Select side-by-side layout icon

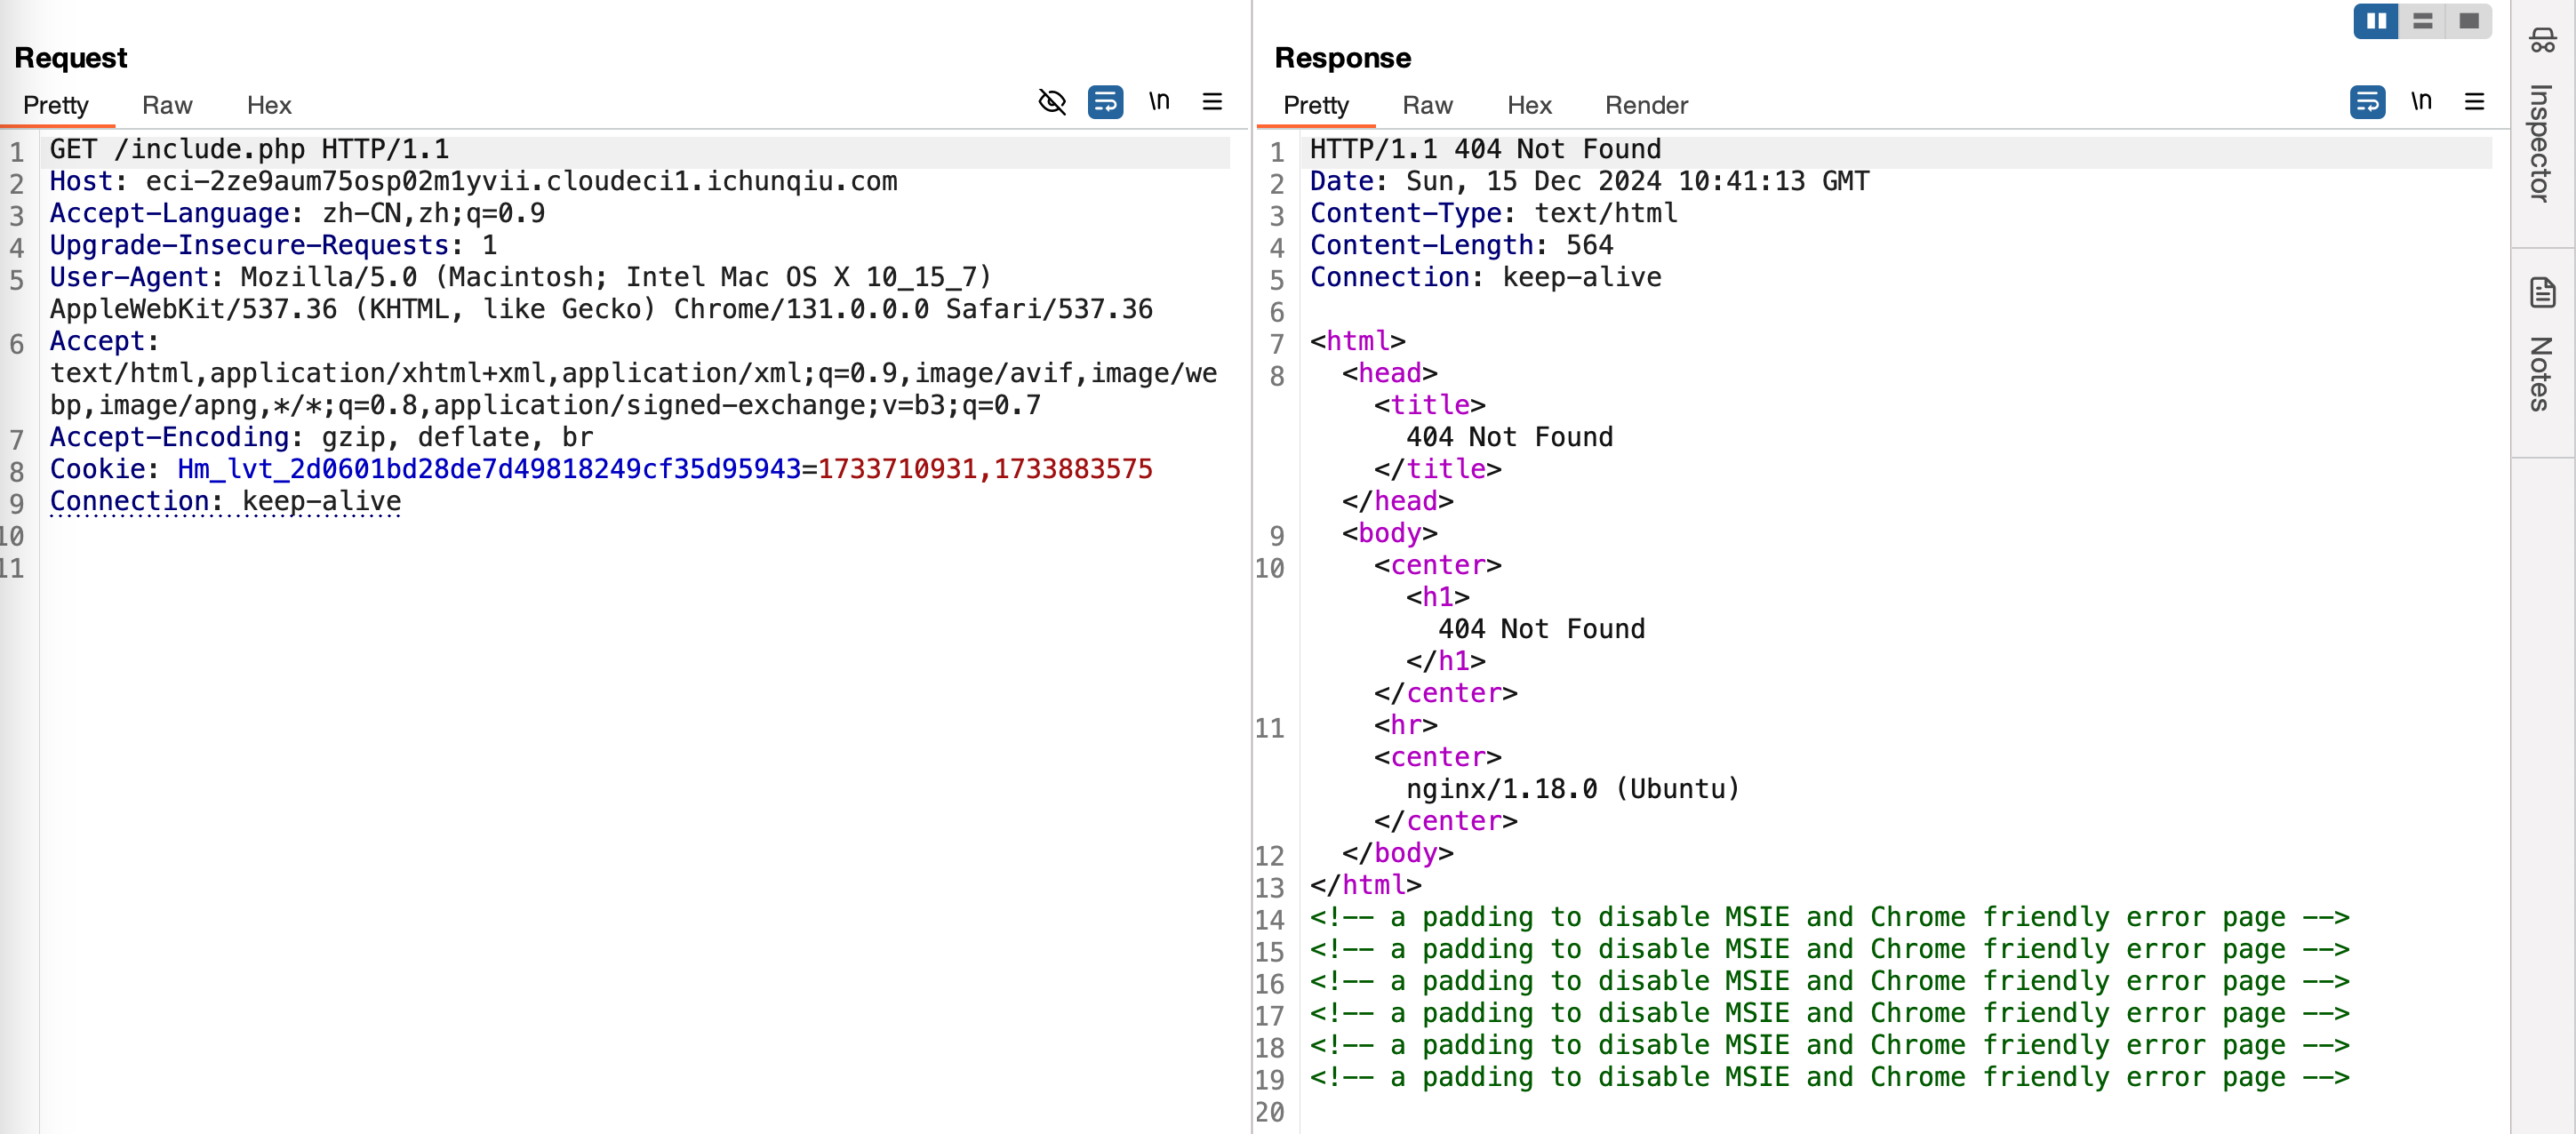(2376, 21)
